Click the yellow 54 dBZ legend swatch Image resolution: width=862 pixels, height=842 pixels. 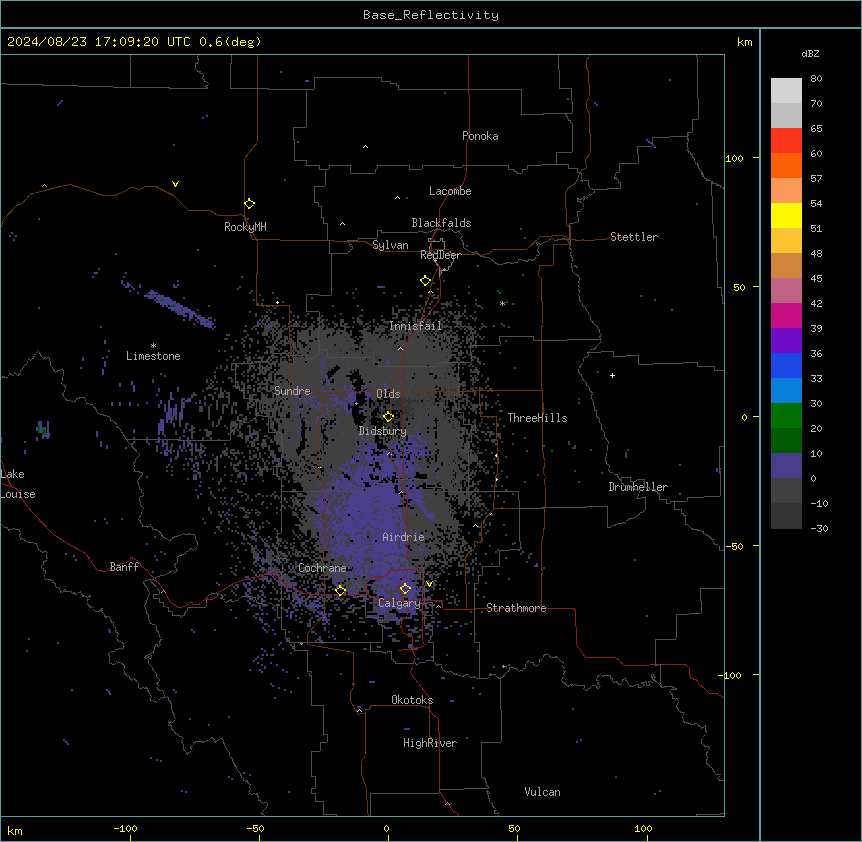point(786,215)
